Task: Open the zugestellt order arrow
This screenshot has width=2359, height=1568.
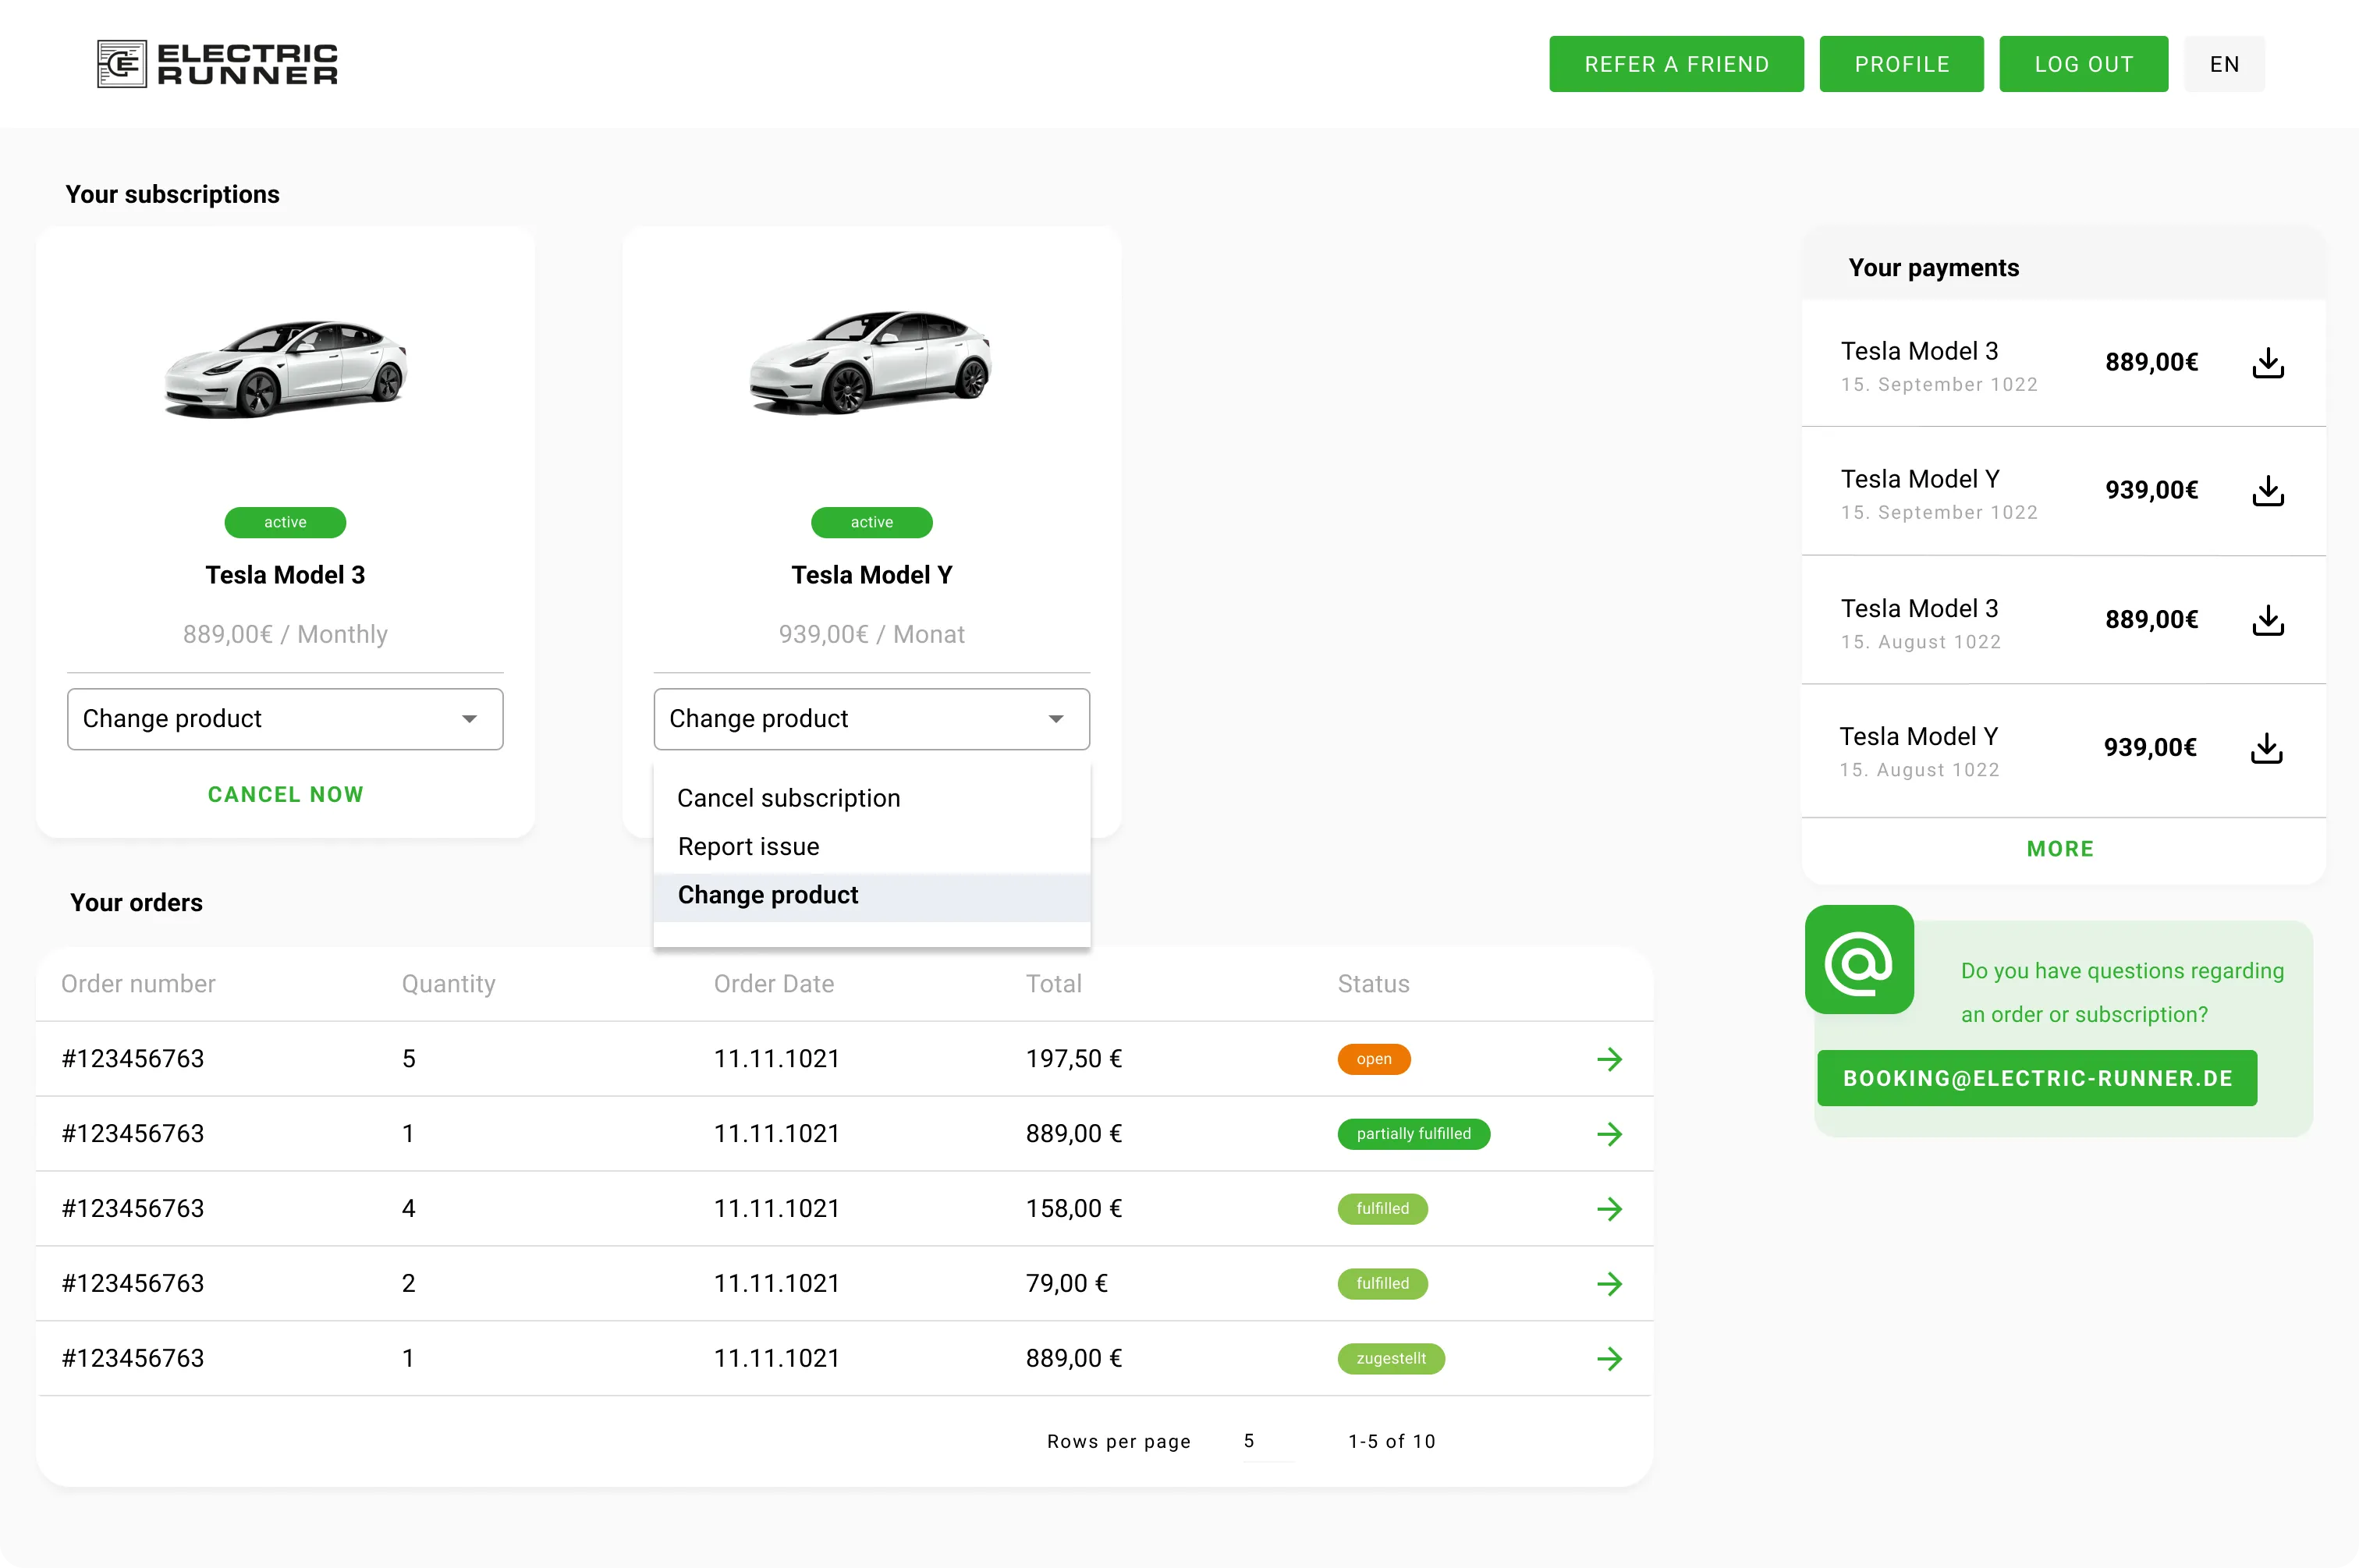Action: (1609, 1359)
